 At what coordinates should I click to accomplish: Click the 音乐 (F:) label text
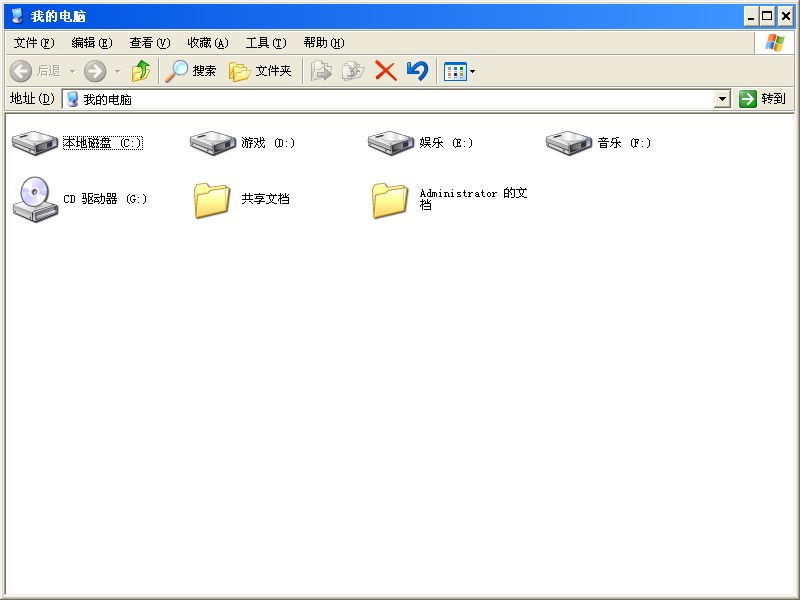[624, 143]
